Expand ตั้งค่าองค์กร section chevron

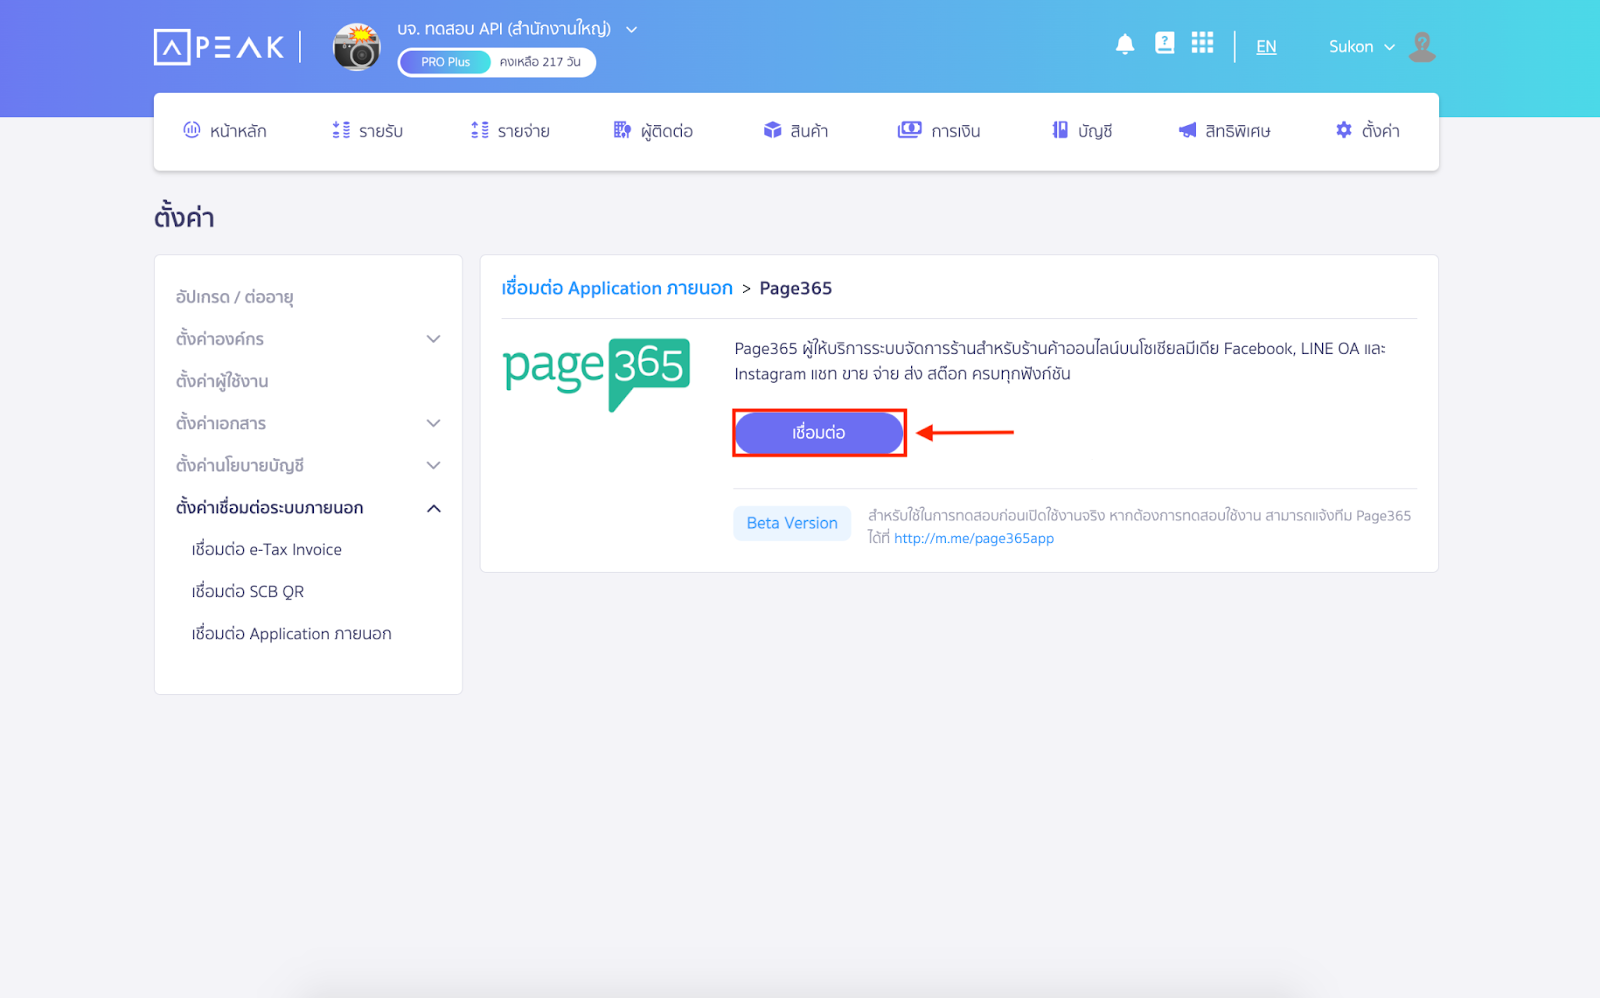[433, 339]
